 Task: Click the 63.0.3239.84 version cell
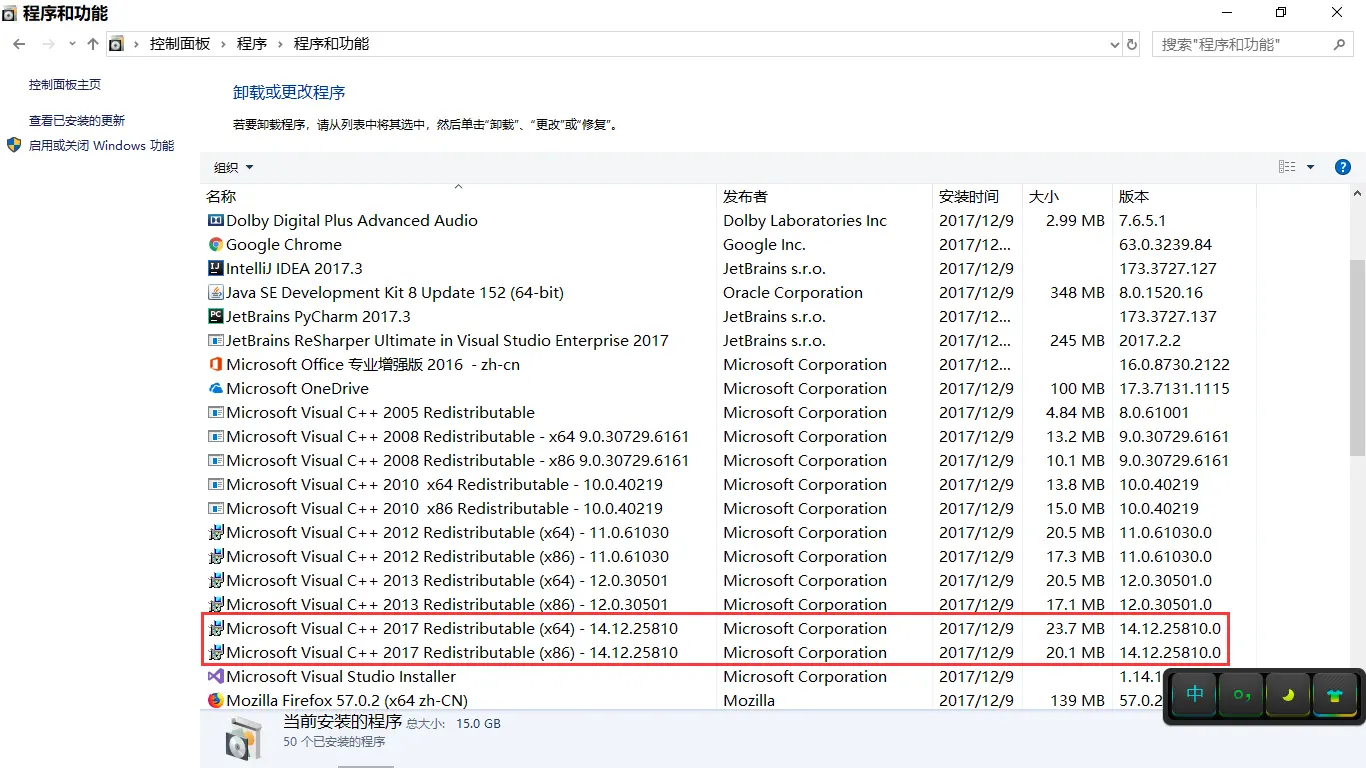click(1165, 244)
